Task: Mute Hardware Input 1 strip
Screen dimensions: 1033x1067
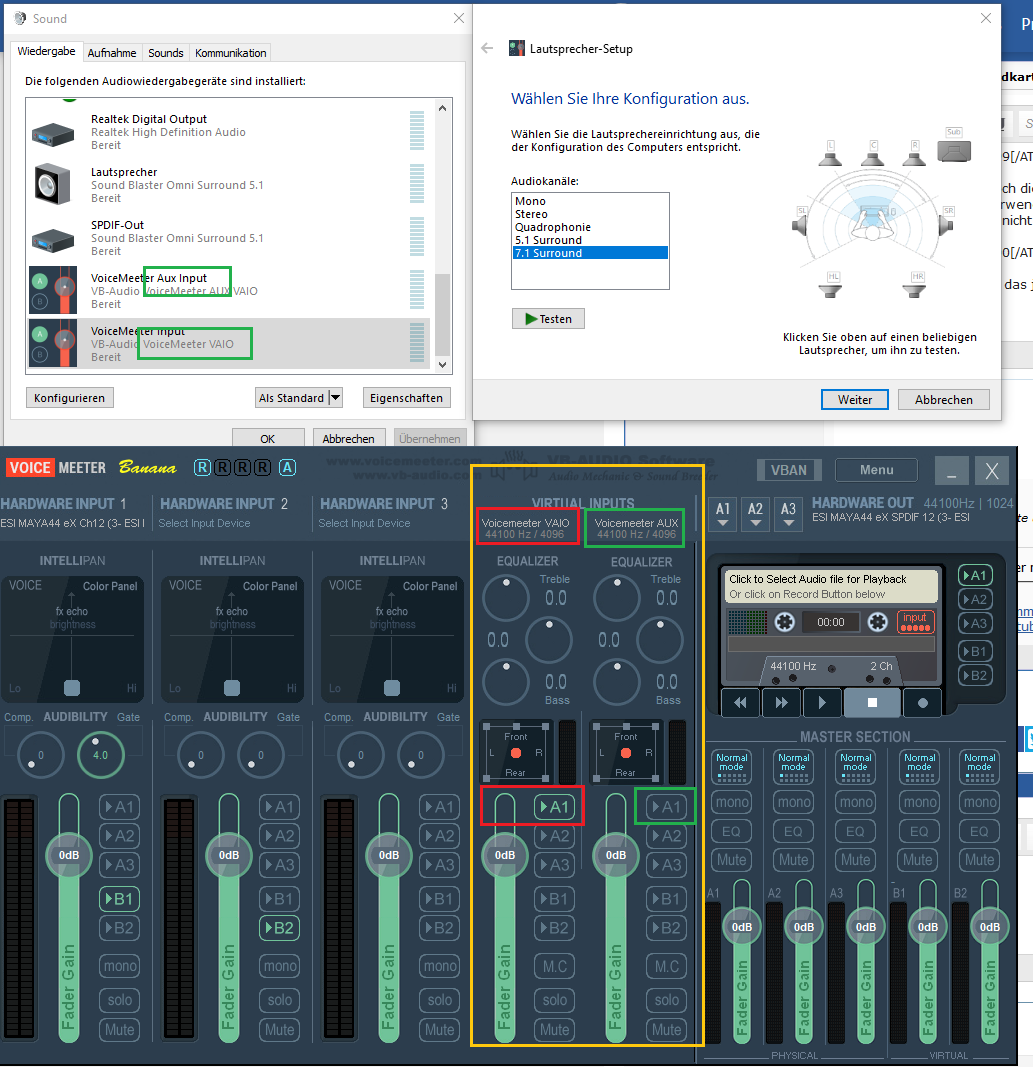Action: click(120, 1030)
